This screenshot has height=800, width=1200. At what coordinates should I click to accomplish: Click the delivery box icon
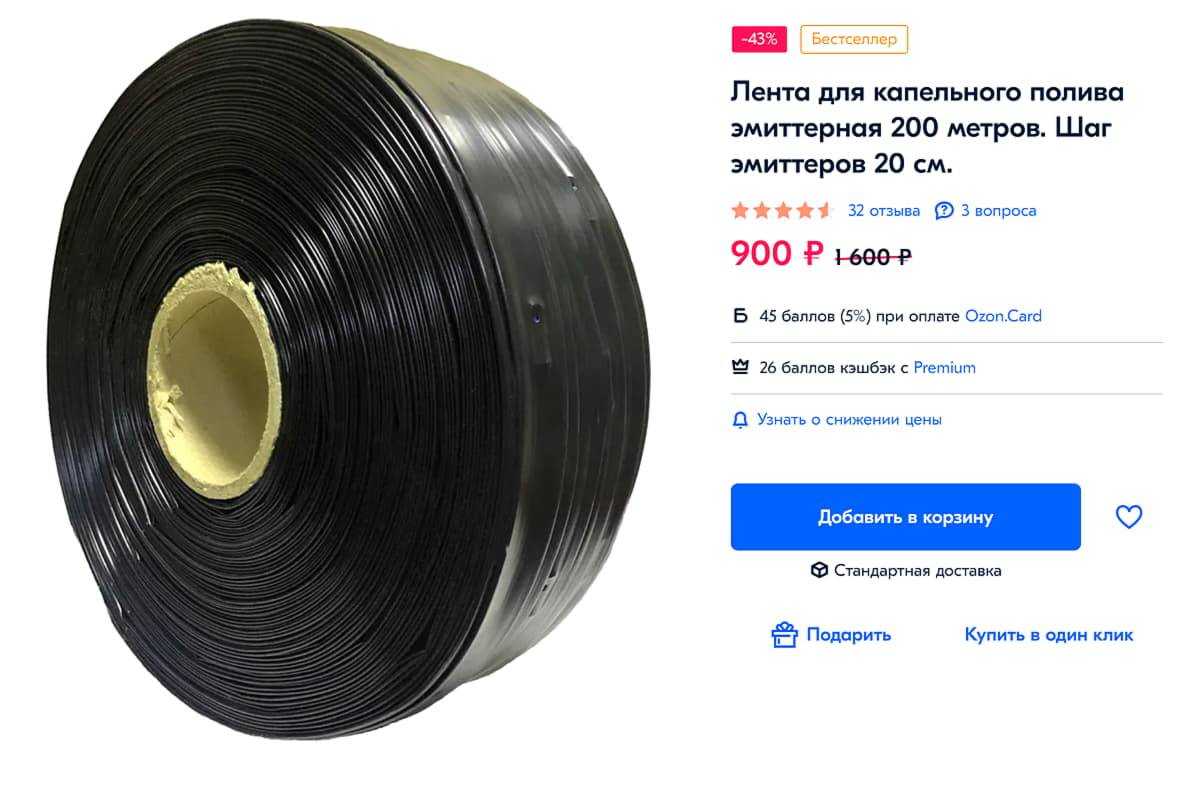(819, 570)
